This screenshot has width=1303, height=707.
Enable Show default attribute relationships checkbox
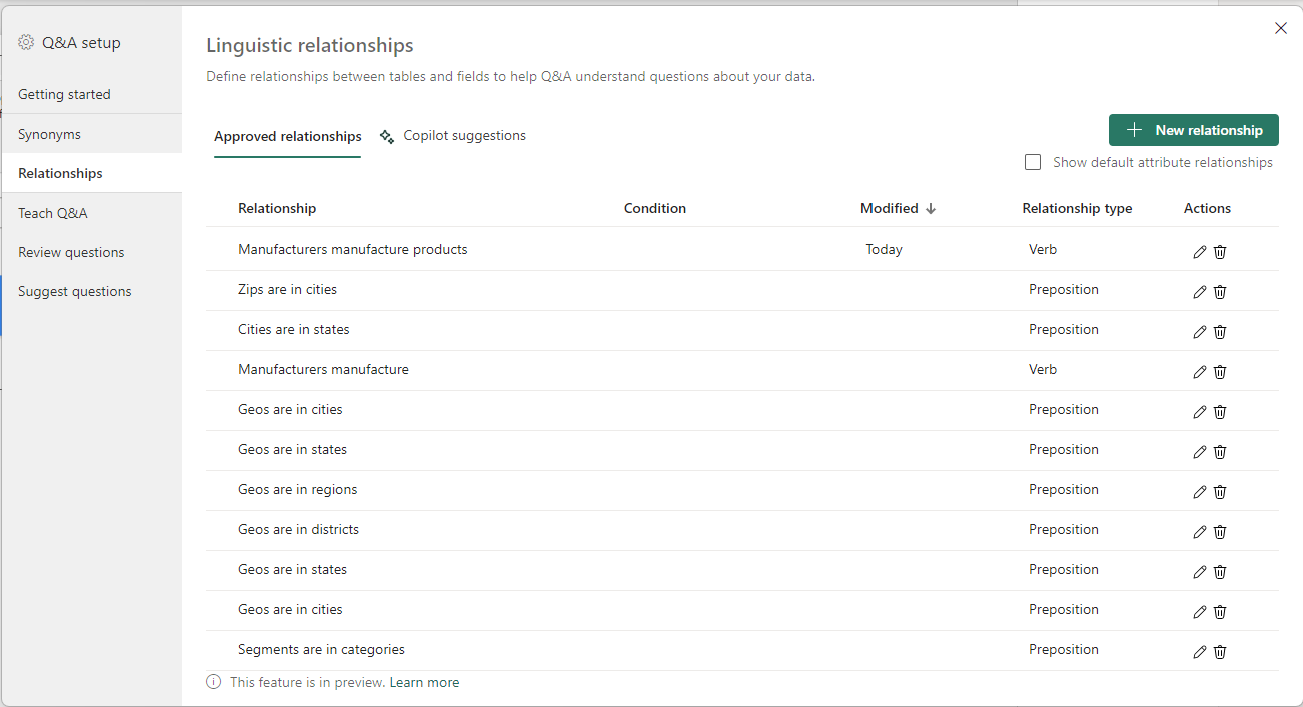pos(1033,162)
